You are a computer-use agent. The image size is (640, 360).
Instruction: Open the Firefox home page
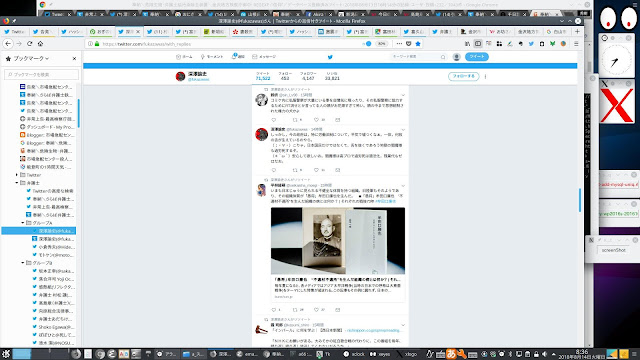click(x=40, y=44)
